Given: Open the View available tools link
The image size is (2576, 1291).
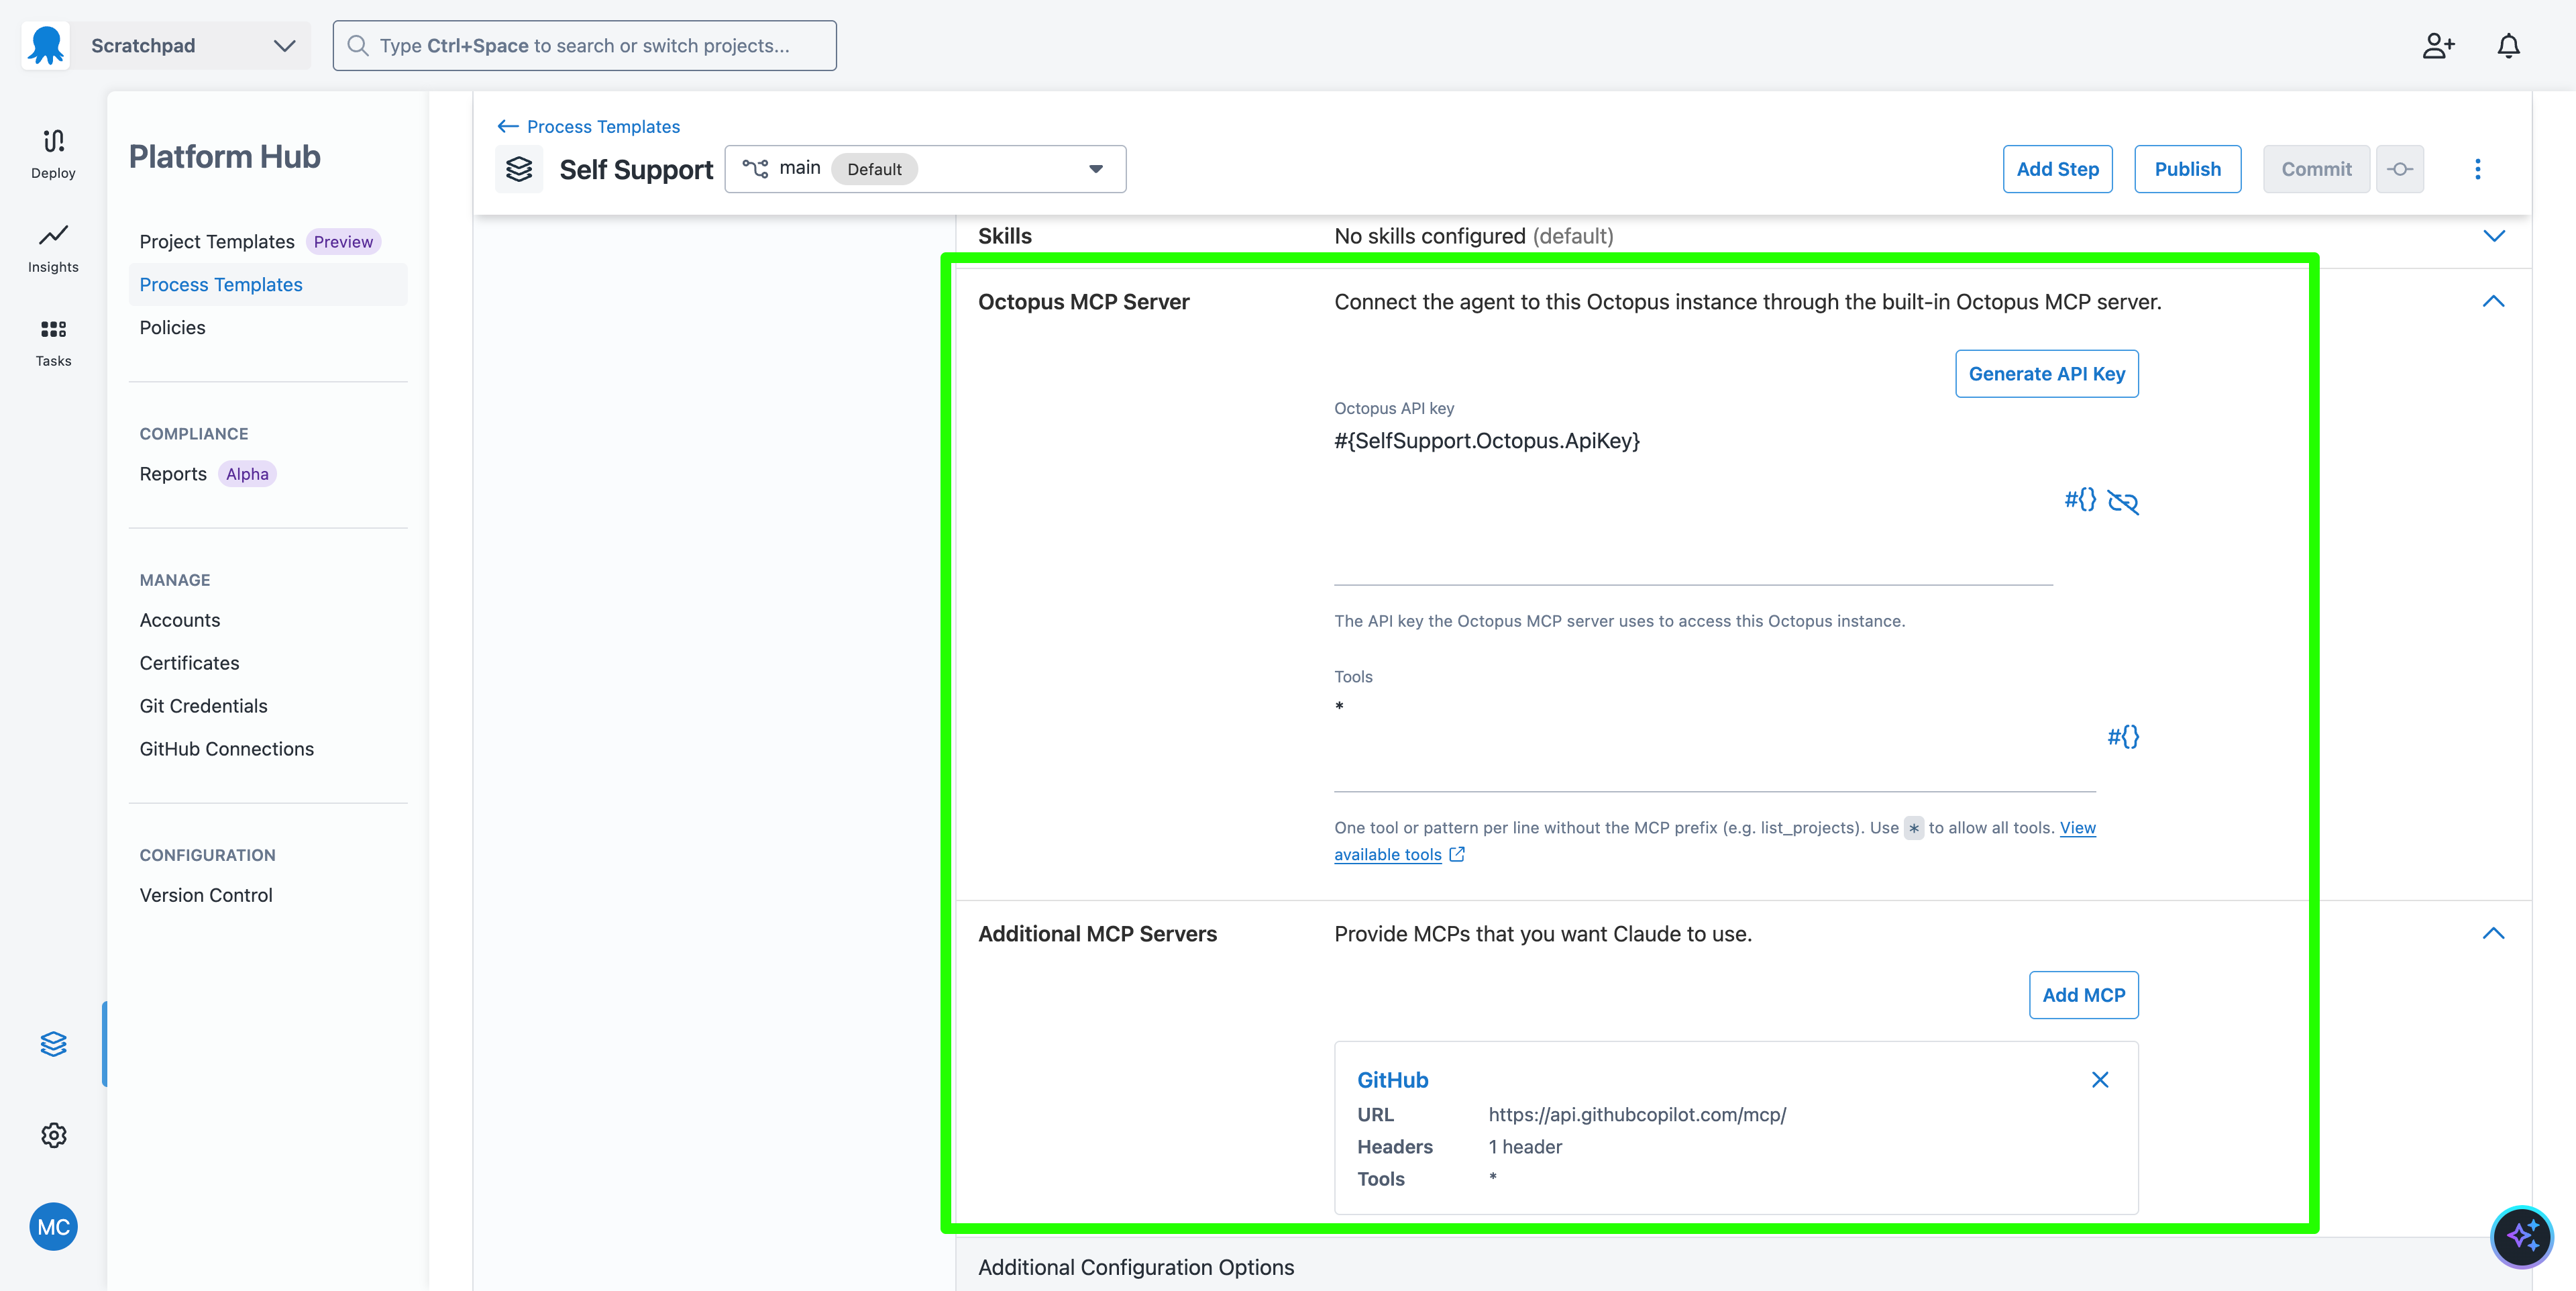Looking at the screenshot, I should pos(1714,841).
